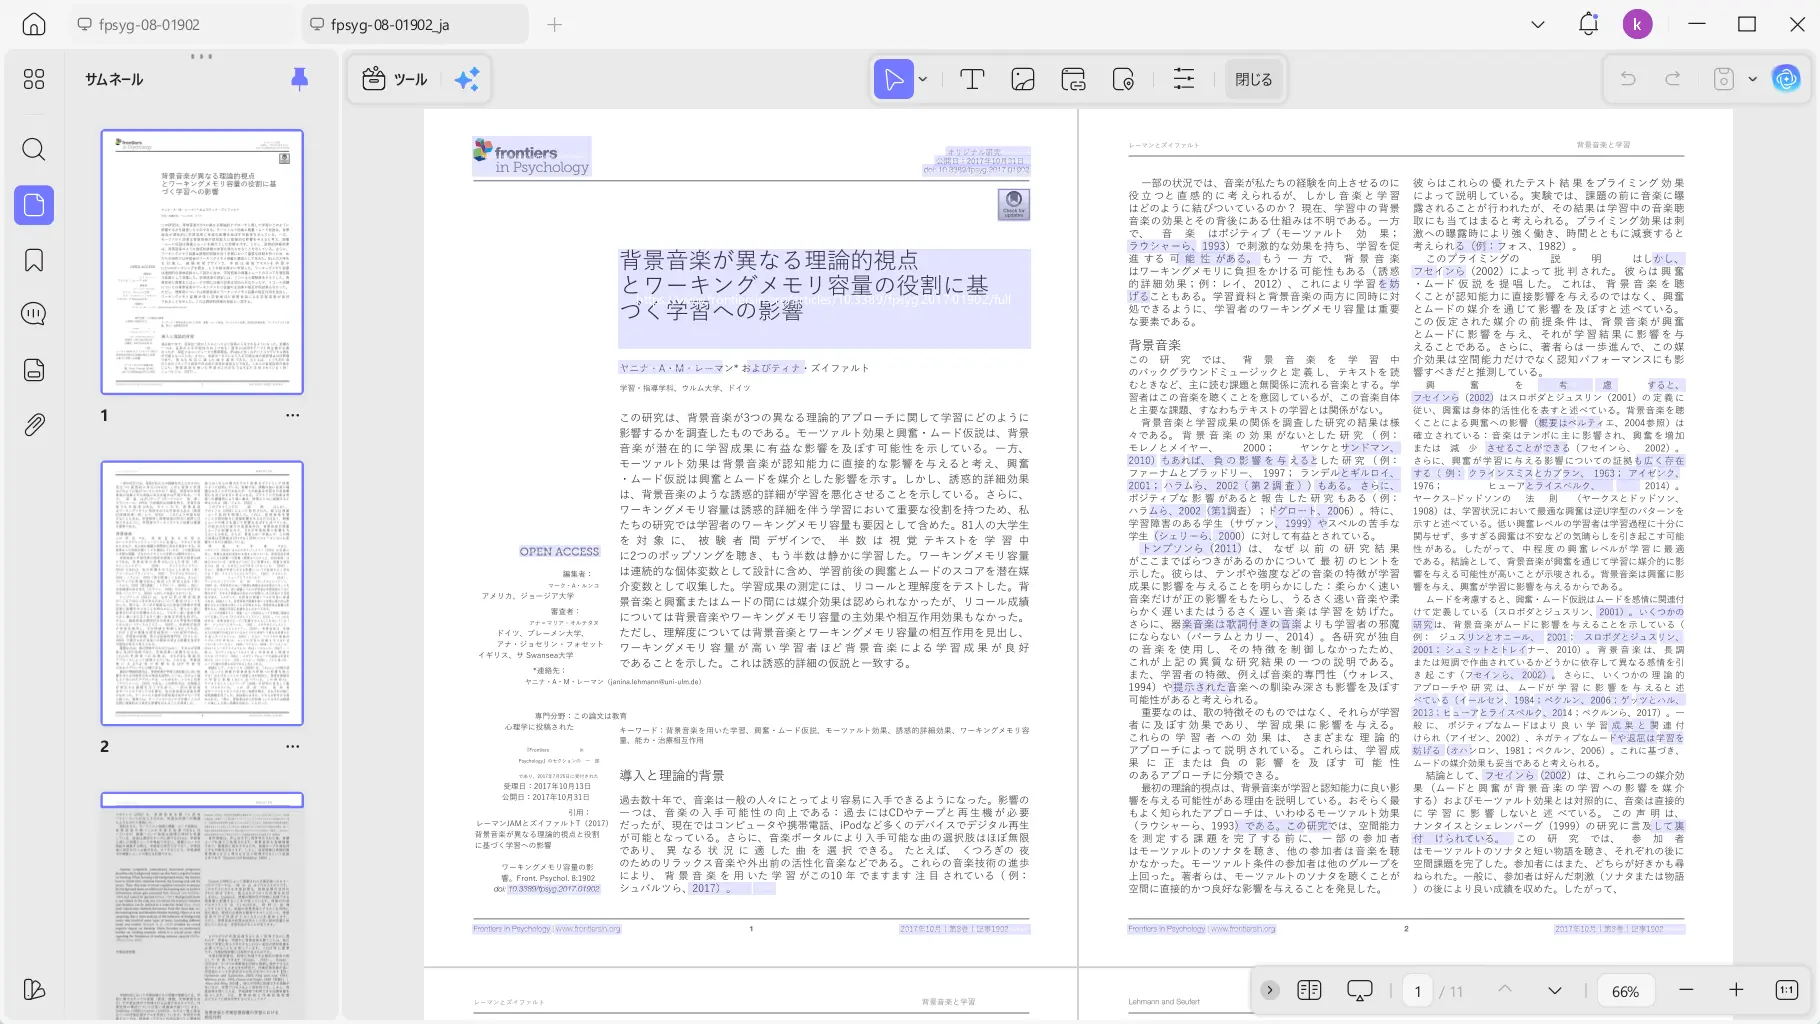Select the link edit tool
Screen dimensions: 1820x1024
[x=1073, y=79]
